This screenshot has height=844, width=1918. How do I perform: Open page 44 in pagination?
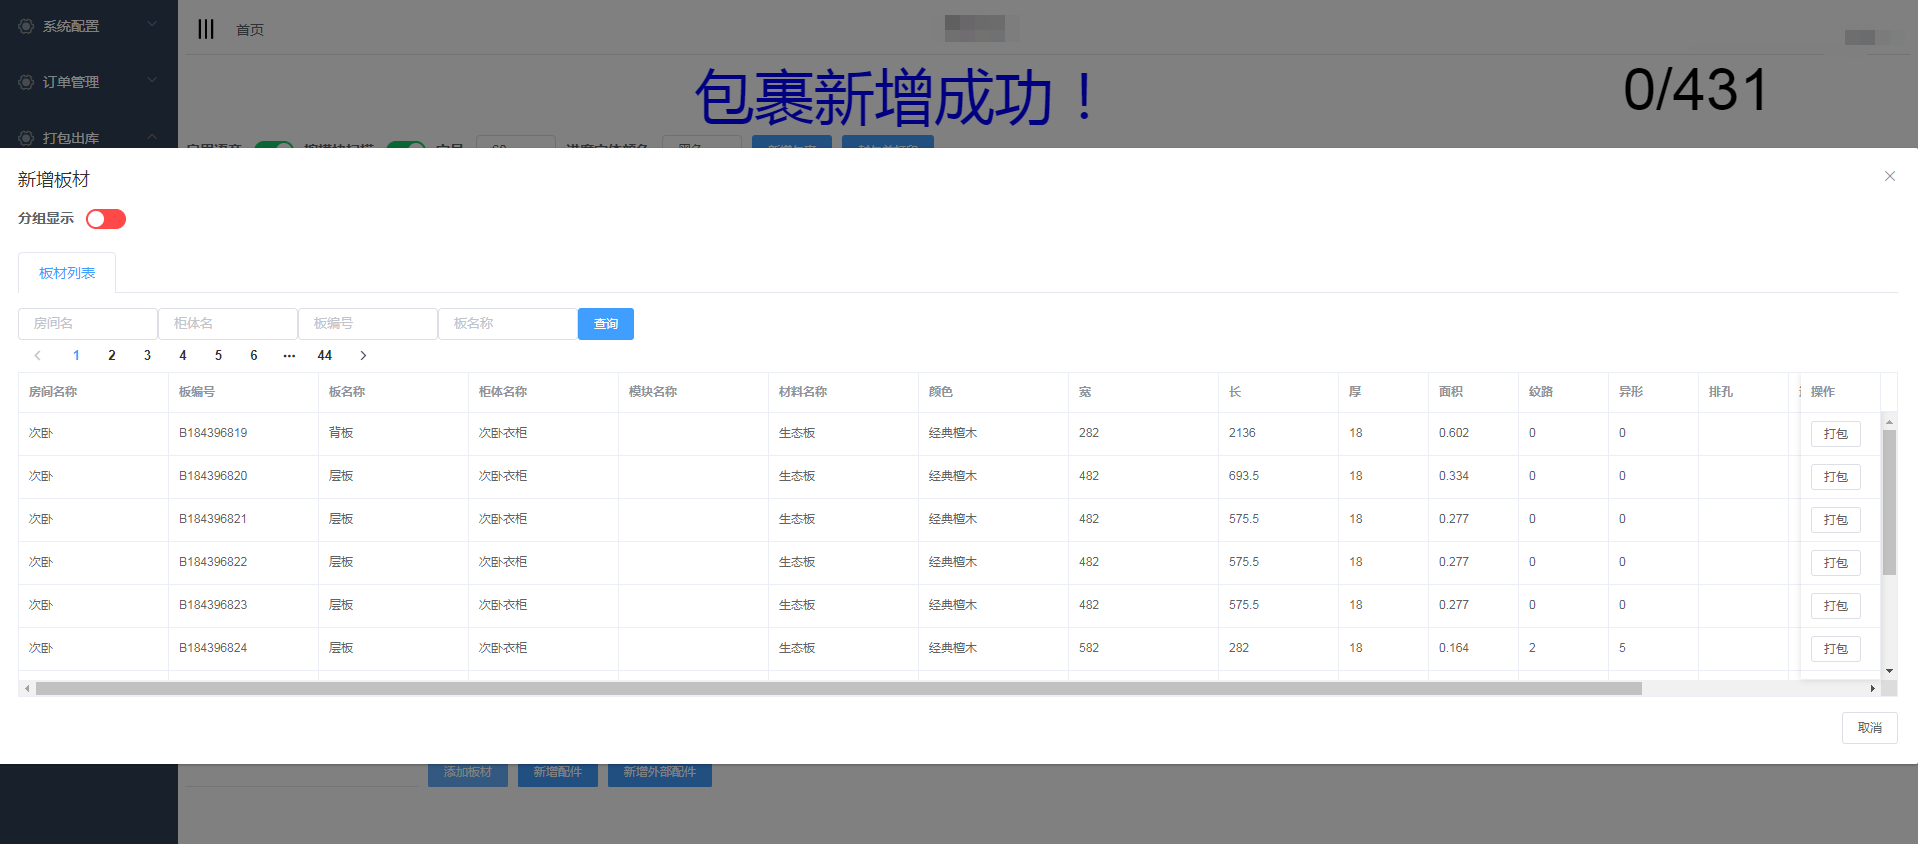point(325,355)
